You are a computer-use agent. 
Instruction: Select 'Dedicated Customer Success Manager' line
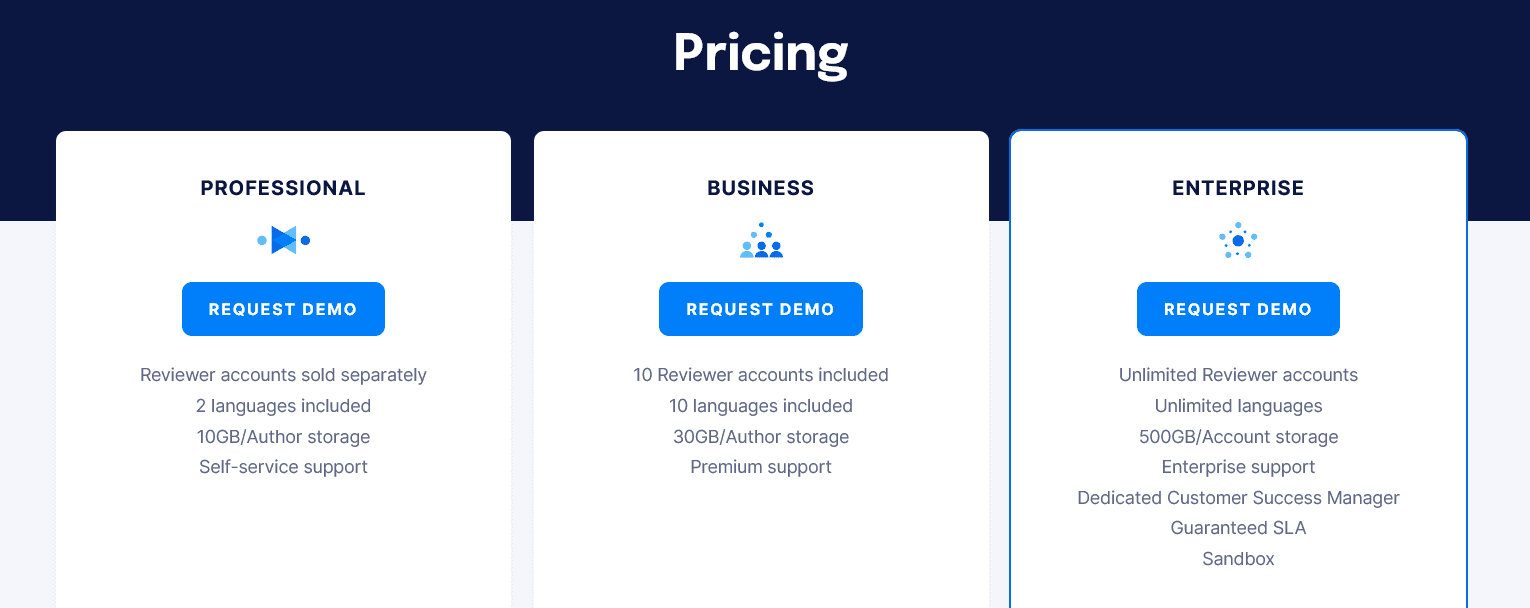coord(1238,498)
